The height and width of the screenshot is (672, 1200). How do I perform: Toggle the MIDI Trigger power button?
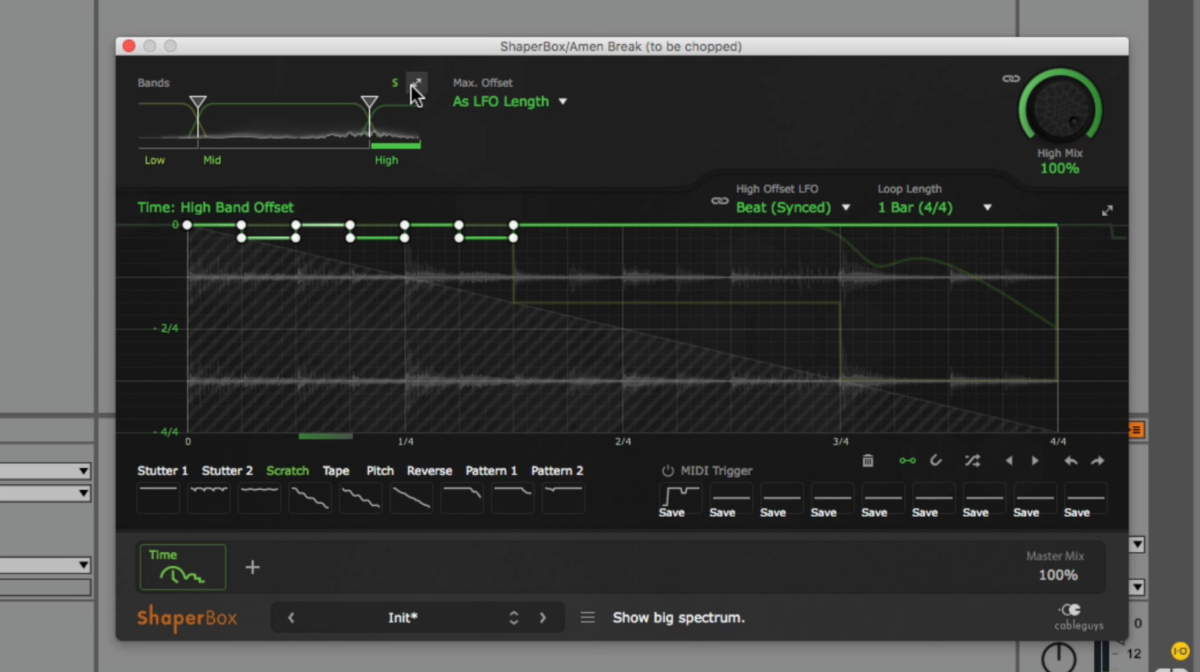pos(668,471)
